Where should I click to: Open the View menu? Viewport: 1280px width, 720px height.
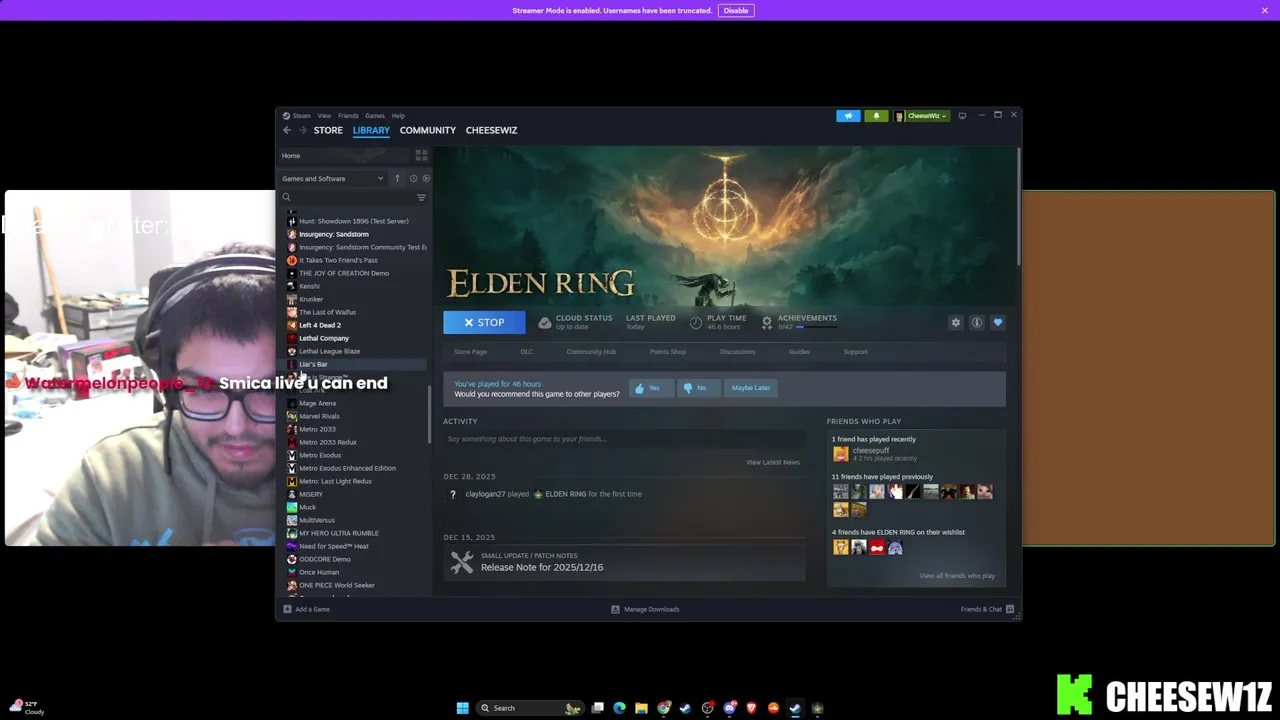(x=324, y=116)
